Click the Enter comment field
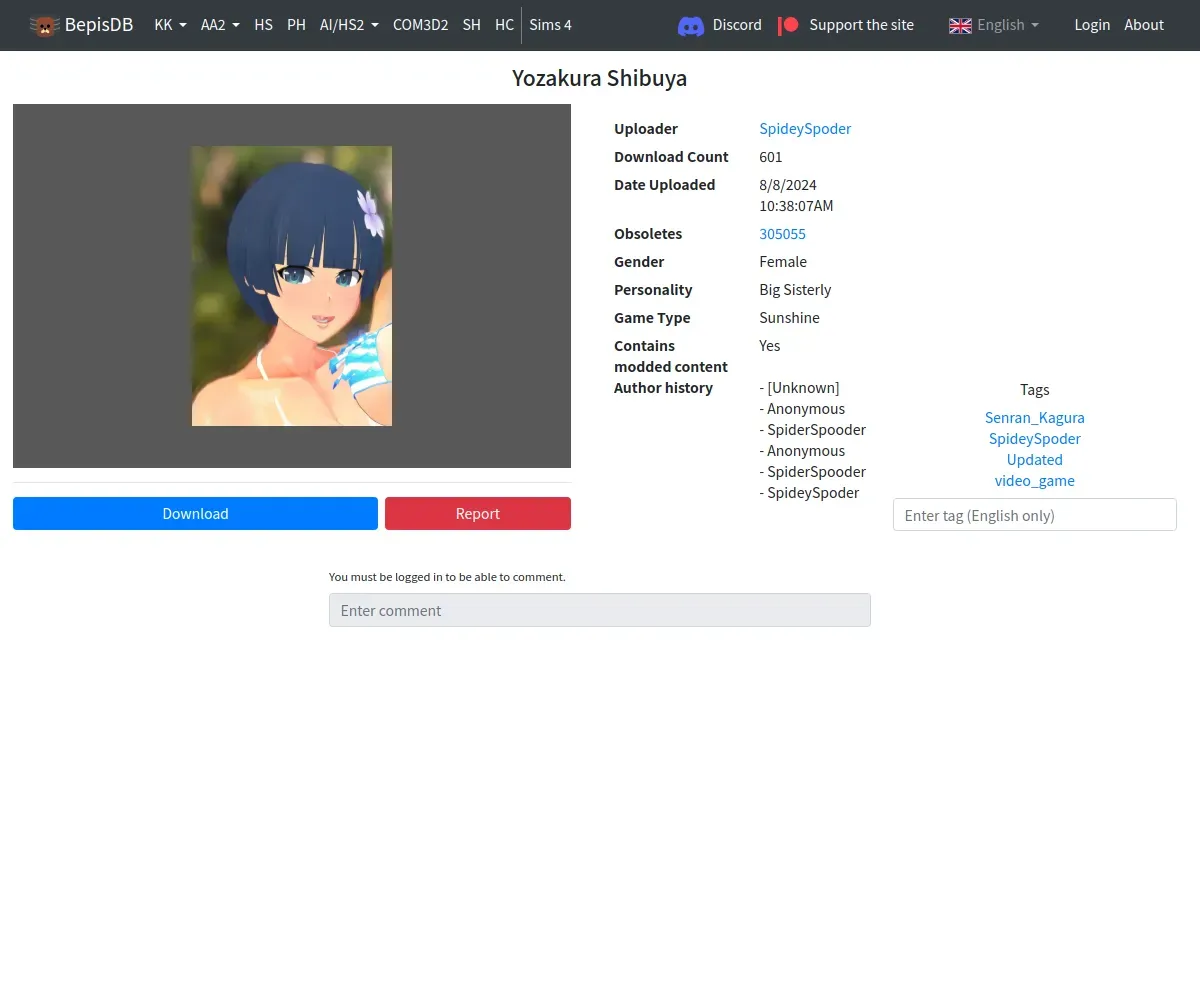 tap(600, 610)
